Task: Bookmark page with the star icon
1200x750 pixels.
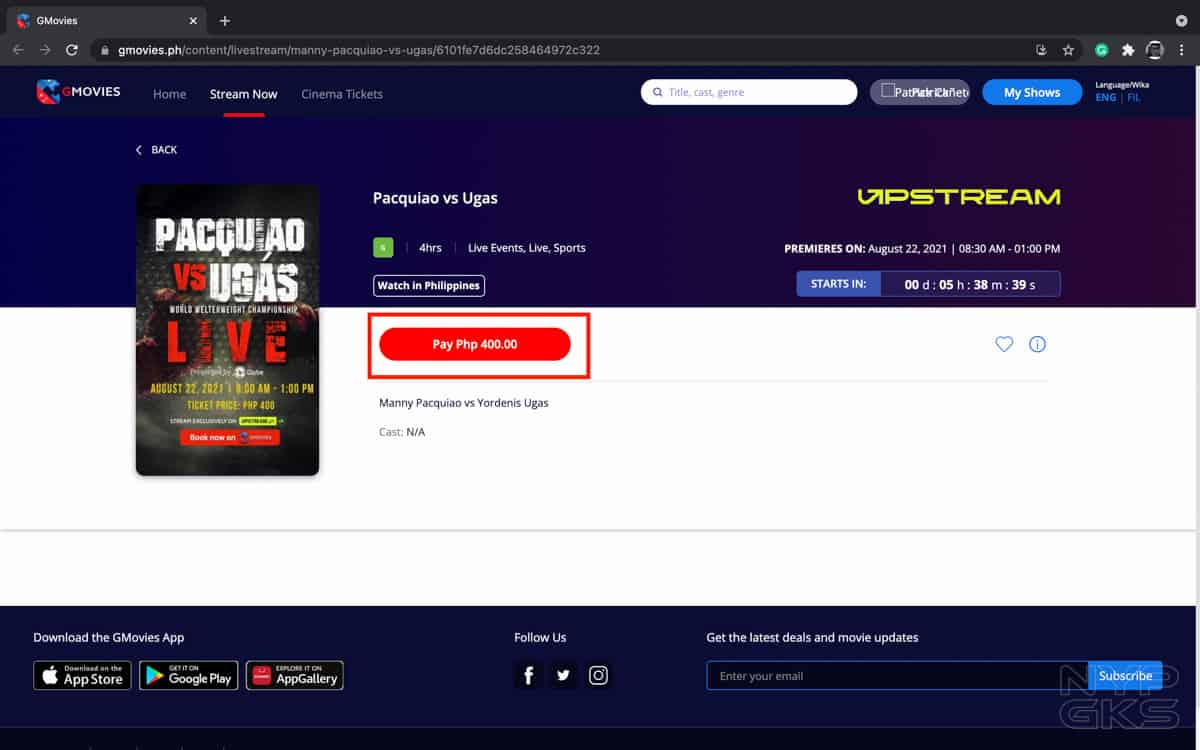Action: tap(1068, 49)
